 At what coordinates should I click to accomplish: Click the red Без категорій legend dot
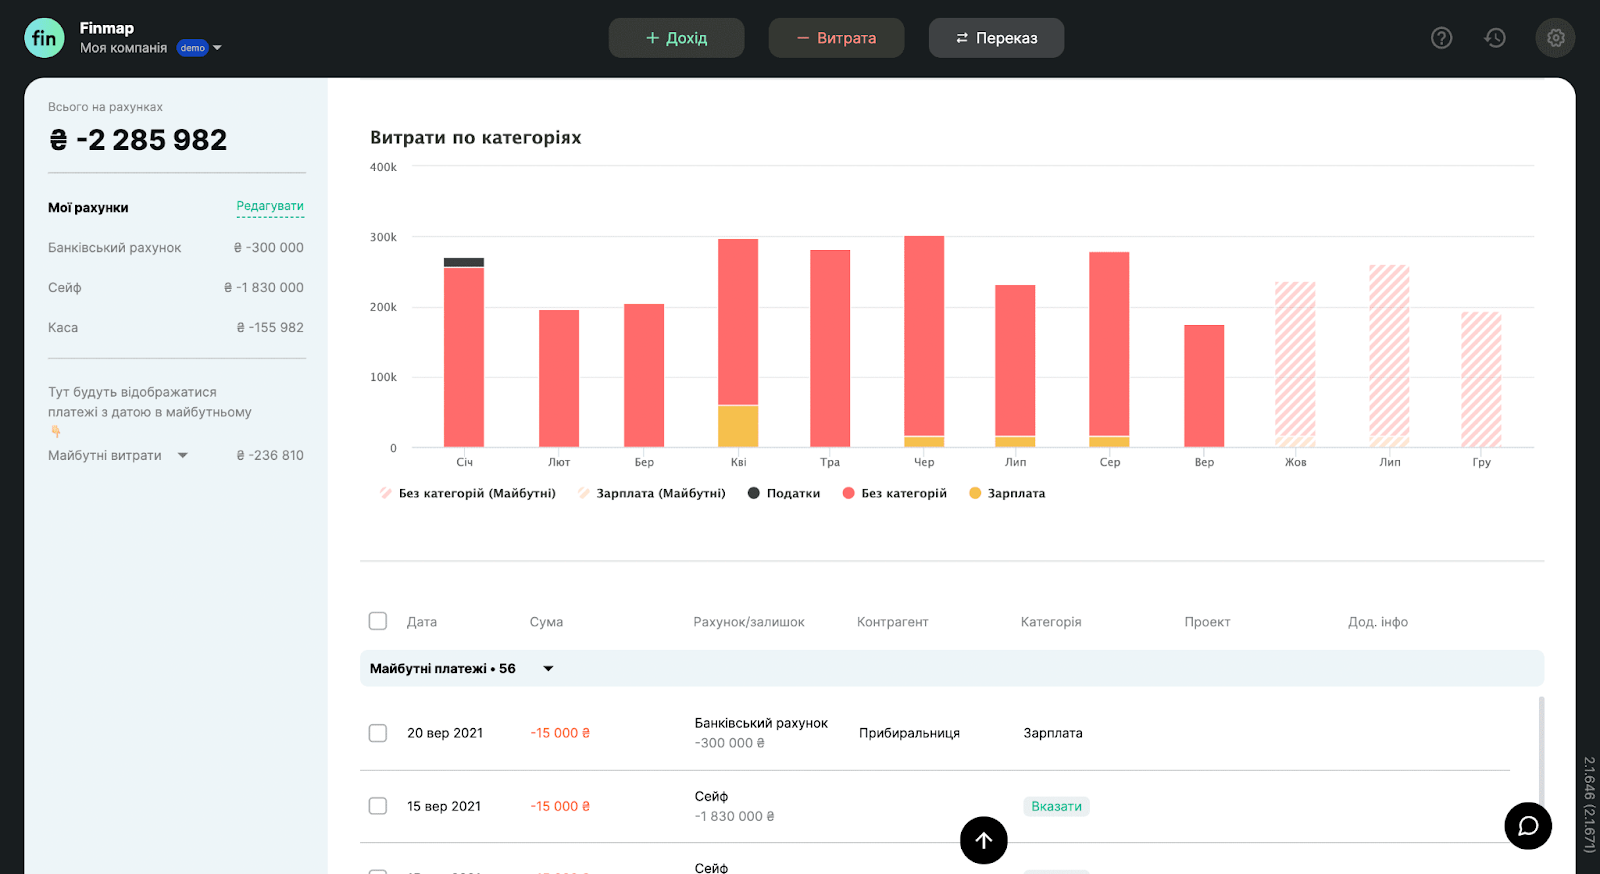click(848, 493)
